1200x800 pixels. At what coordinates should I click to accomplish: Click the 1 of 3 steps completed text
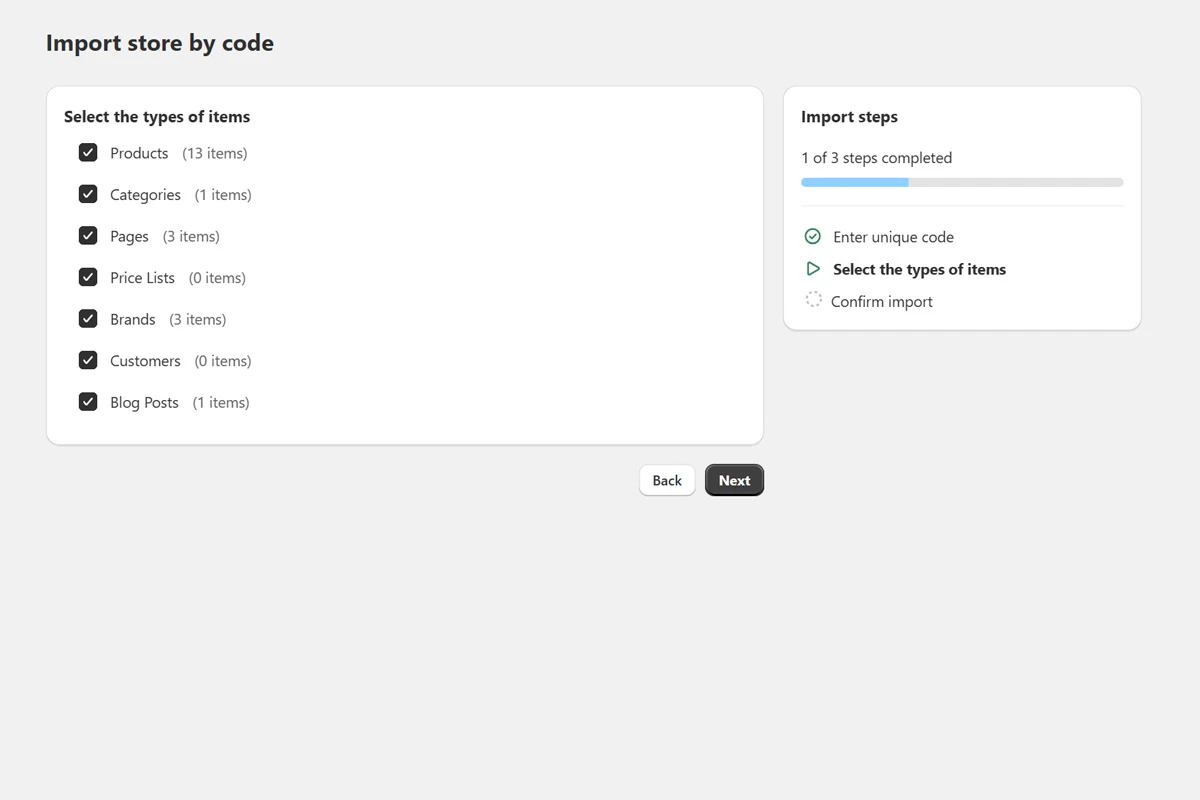pos(876,157)
